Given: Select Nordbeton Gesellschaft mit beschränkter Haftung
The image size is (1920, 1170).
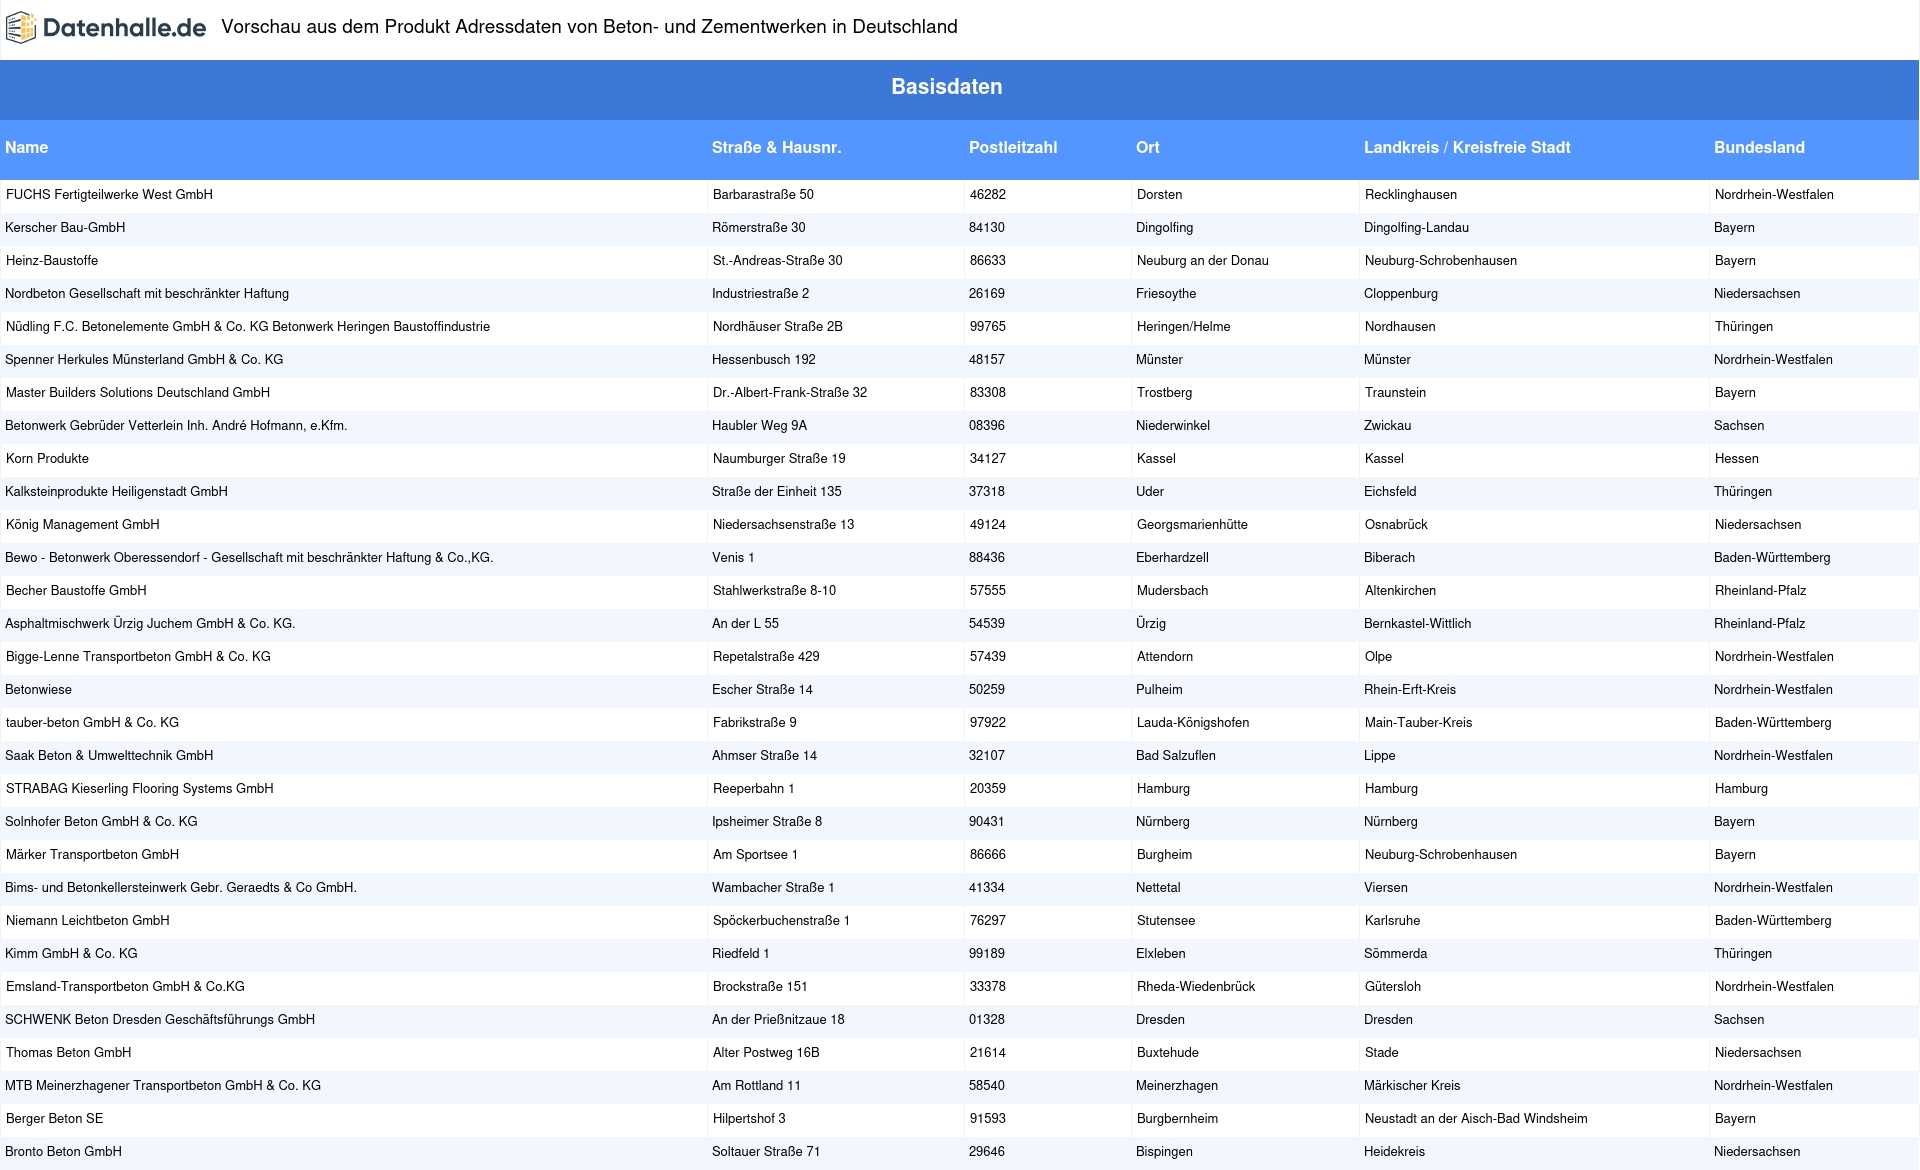Looking at the screenshot, I should (147, 294).
